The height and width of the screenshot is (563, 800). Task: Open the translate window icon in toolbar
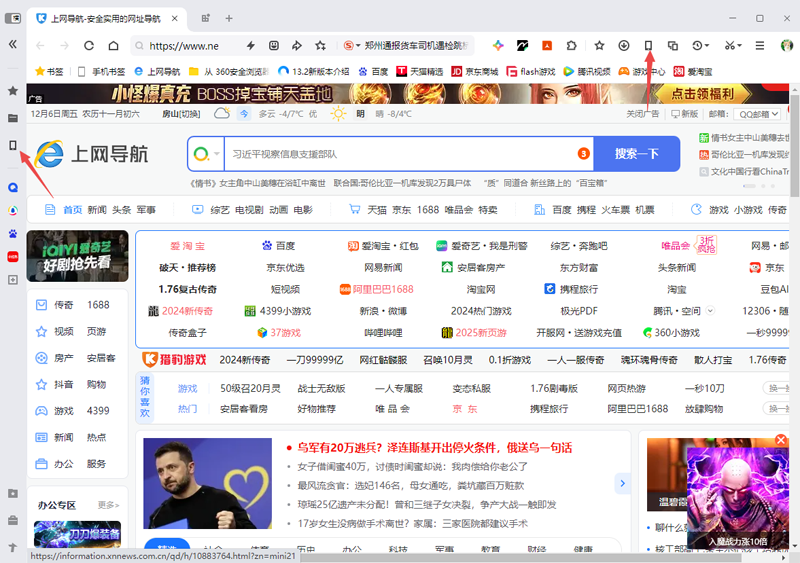673,45
